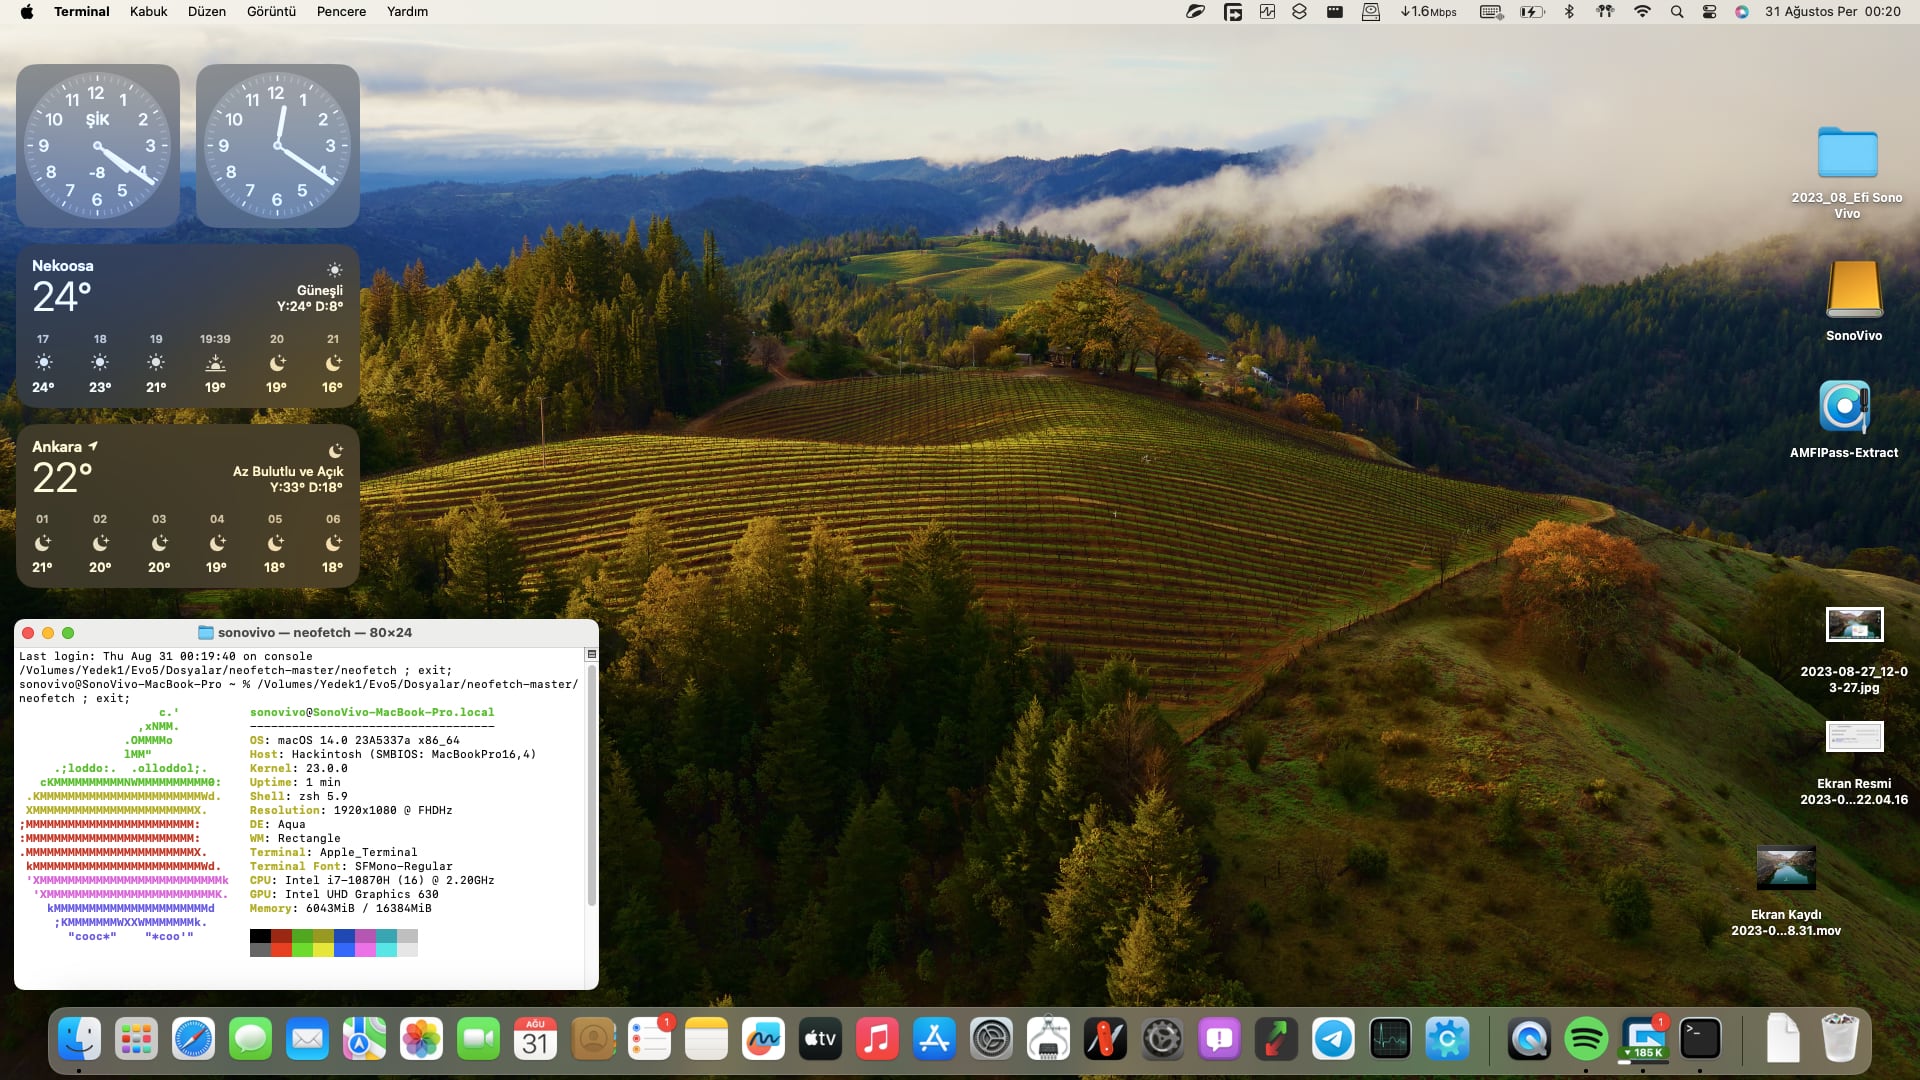Launch Telegram from the Dock

point(1333,1040)
